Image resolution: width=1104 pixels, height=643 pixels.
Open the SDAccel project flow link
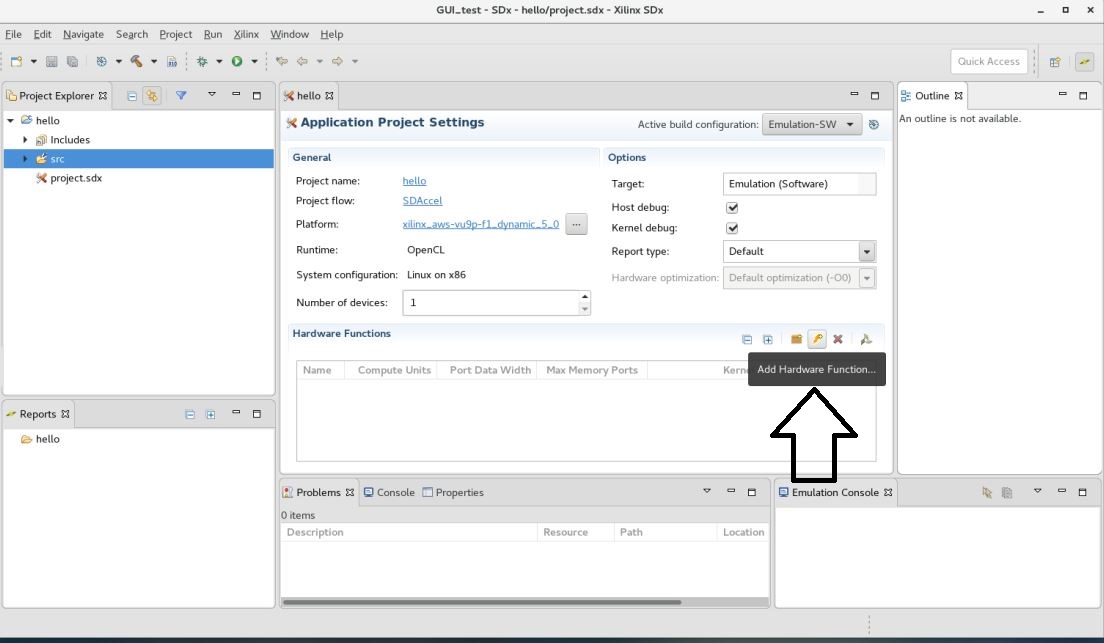422,201
